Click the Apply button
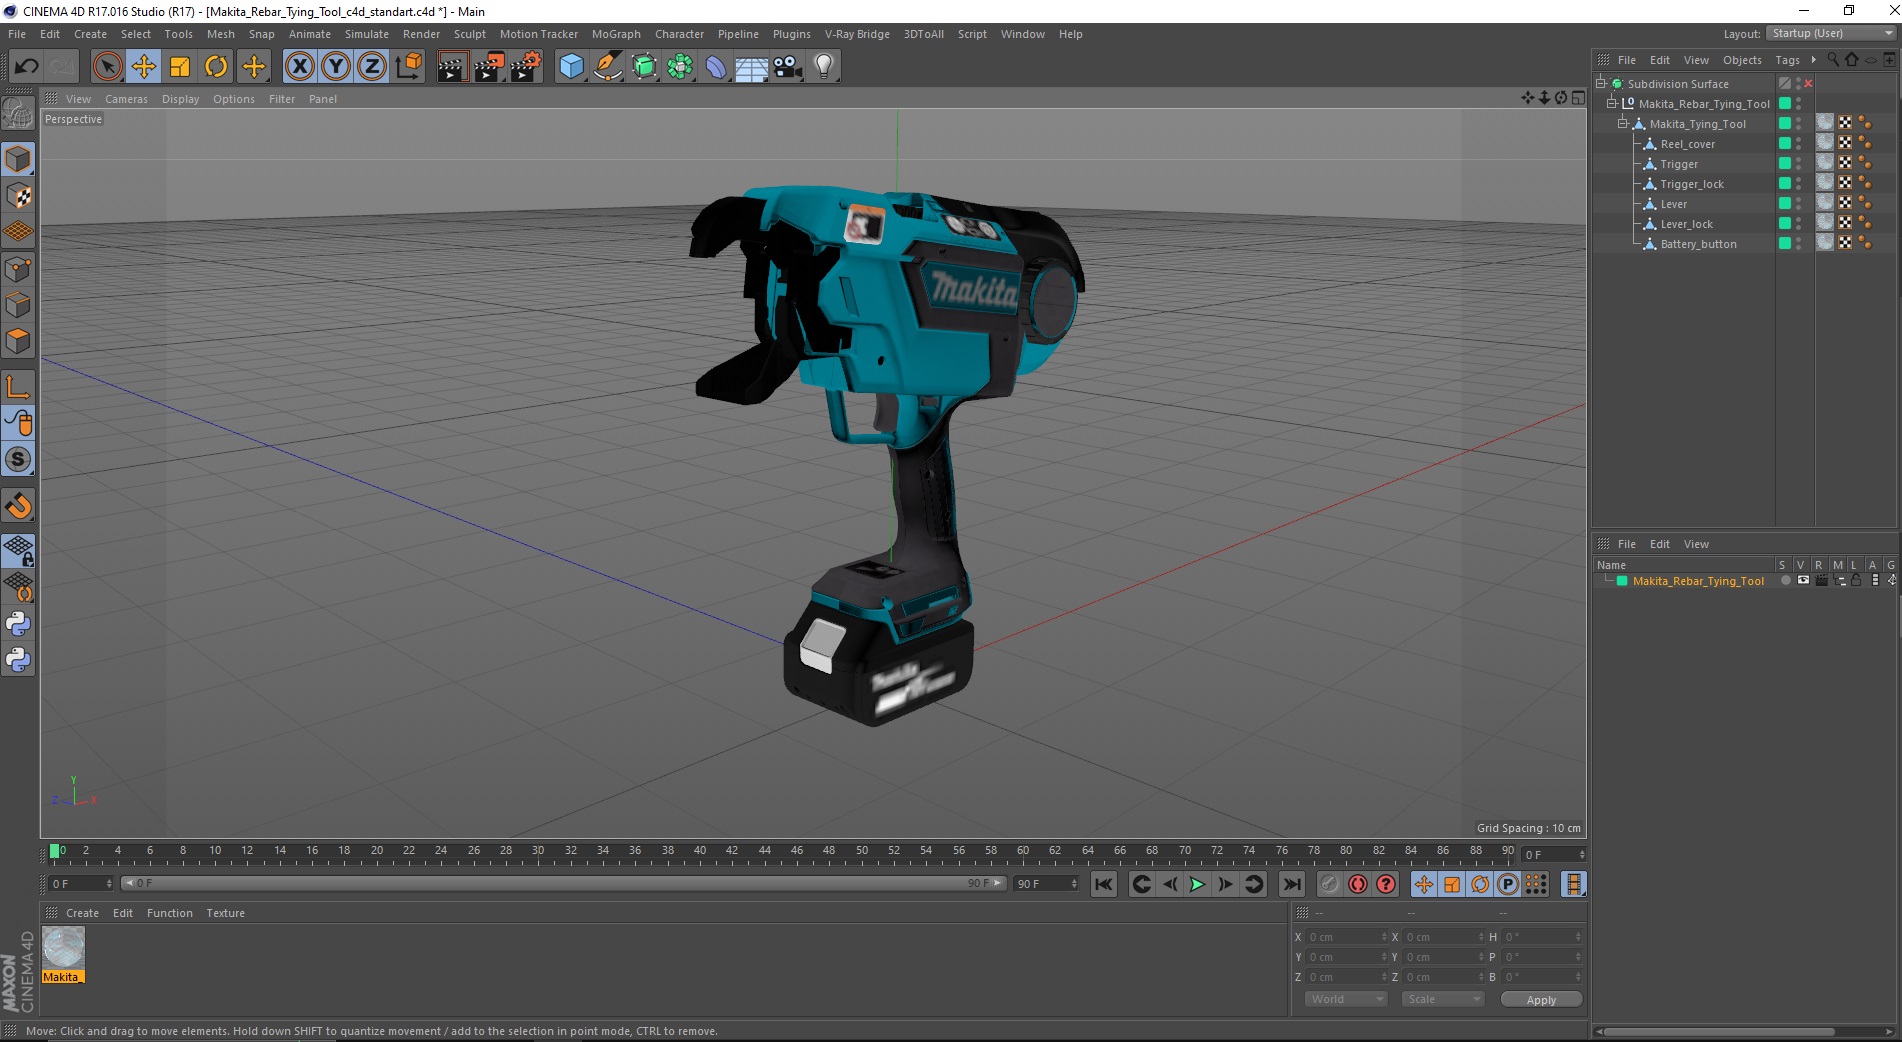 pos(1541,999)
